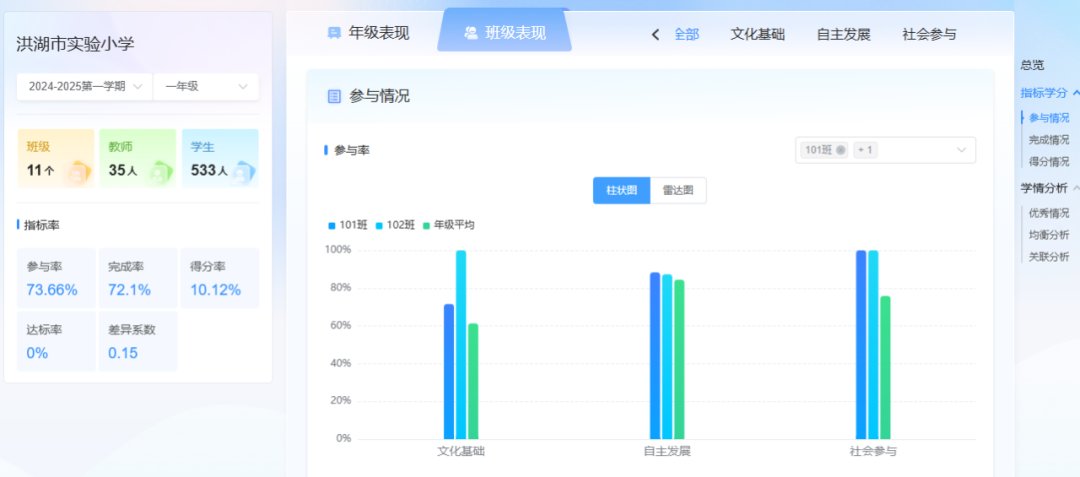The image size is (1080, 477).
Task: Toggle the 年级平均 legend item
Action: click(x=448, y=225)
